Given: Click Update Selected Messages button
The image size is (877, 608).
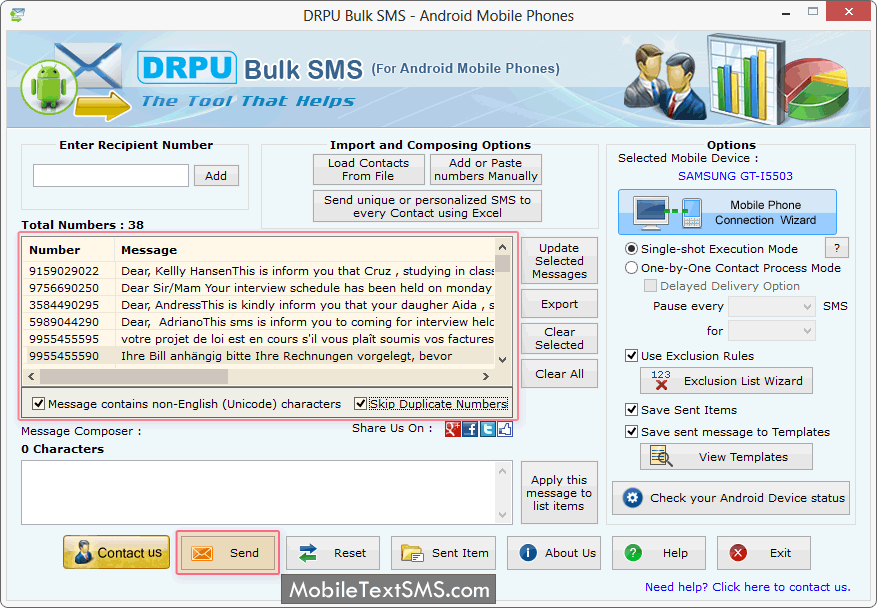Looking at the screenshot, I should point(559,261).
